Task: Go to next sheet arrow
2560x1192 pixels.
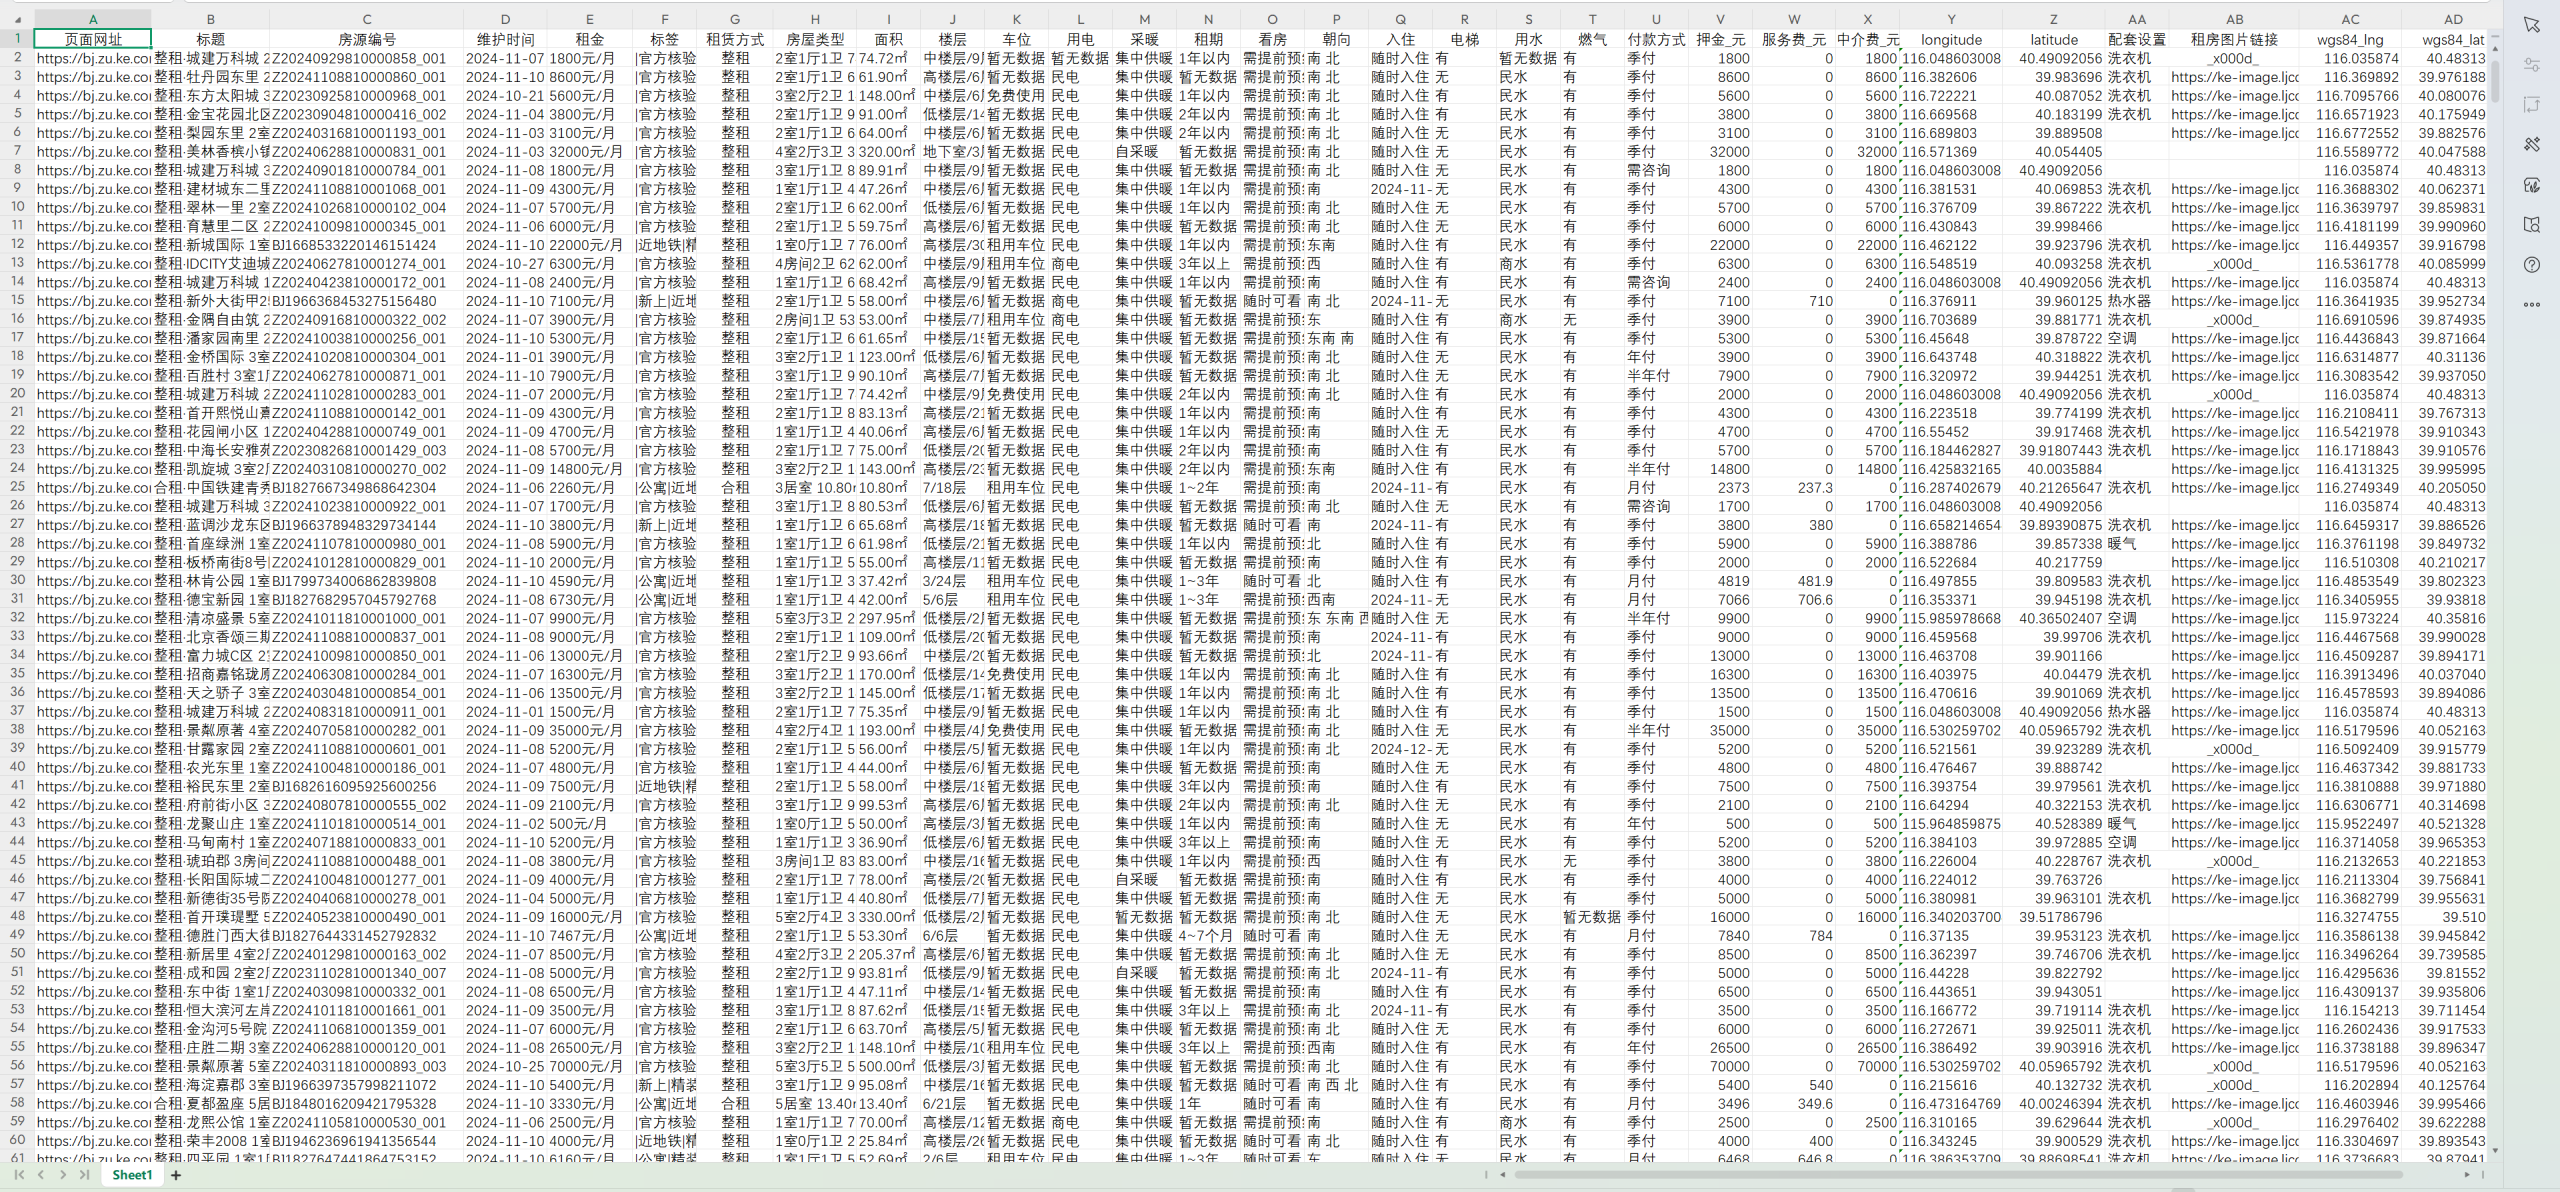Action: (62, 1175)
